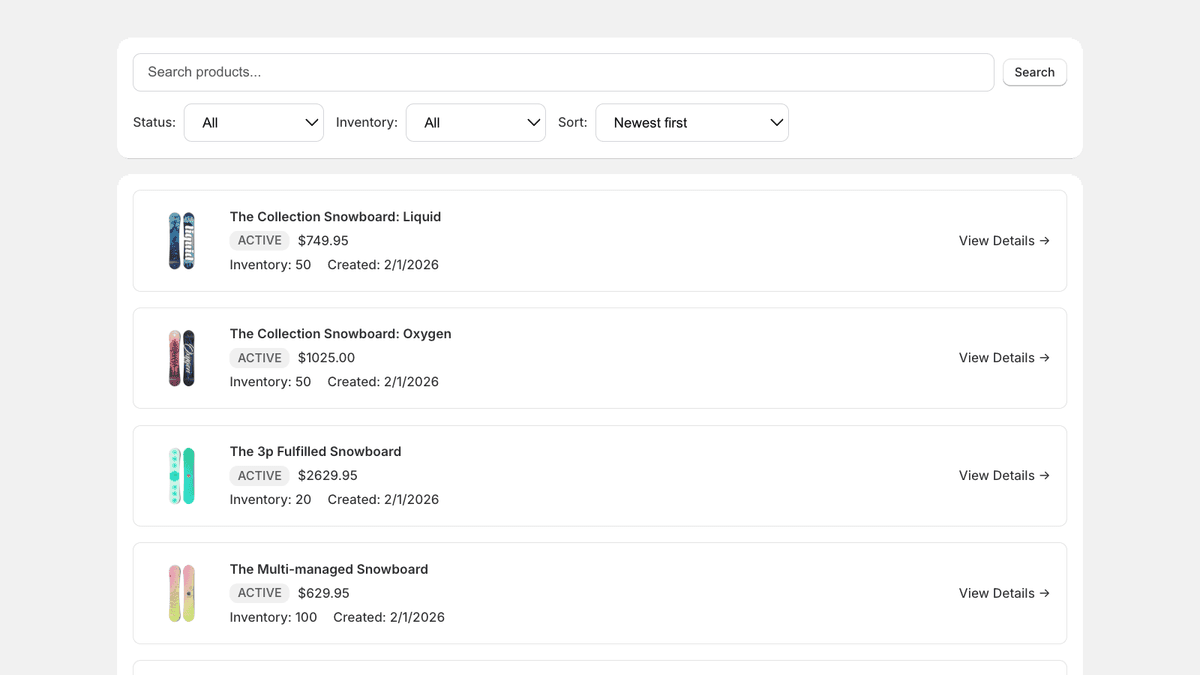The image size is (1200, 675).
Task: Open the Status dropdown
Action: pos(253,122)
